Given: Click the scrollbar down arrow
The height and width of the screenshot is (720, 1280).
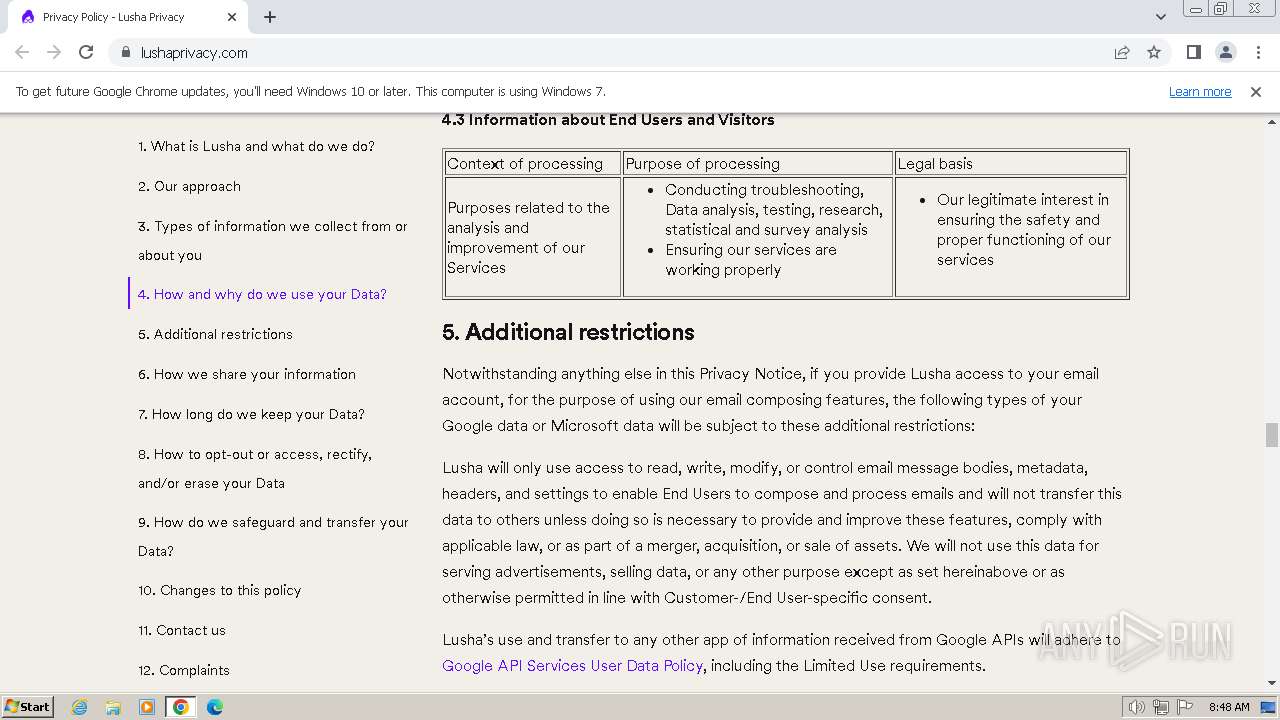Looking at the screenshot, I should pos(1271,684).
